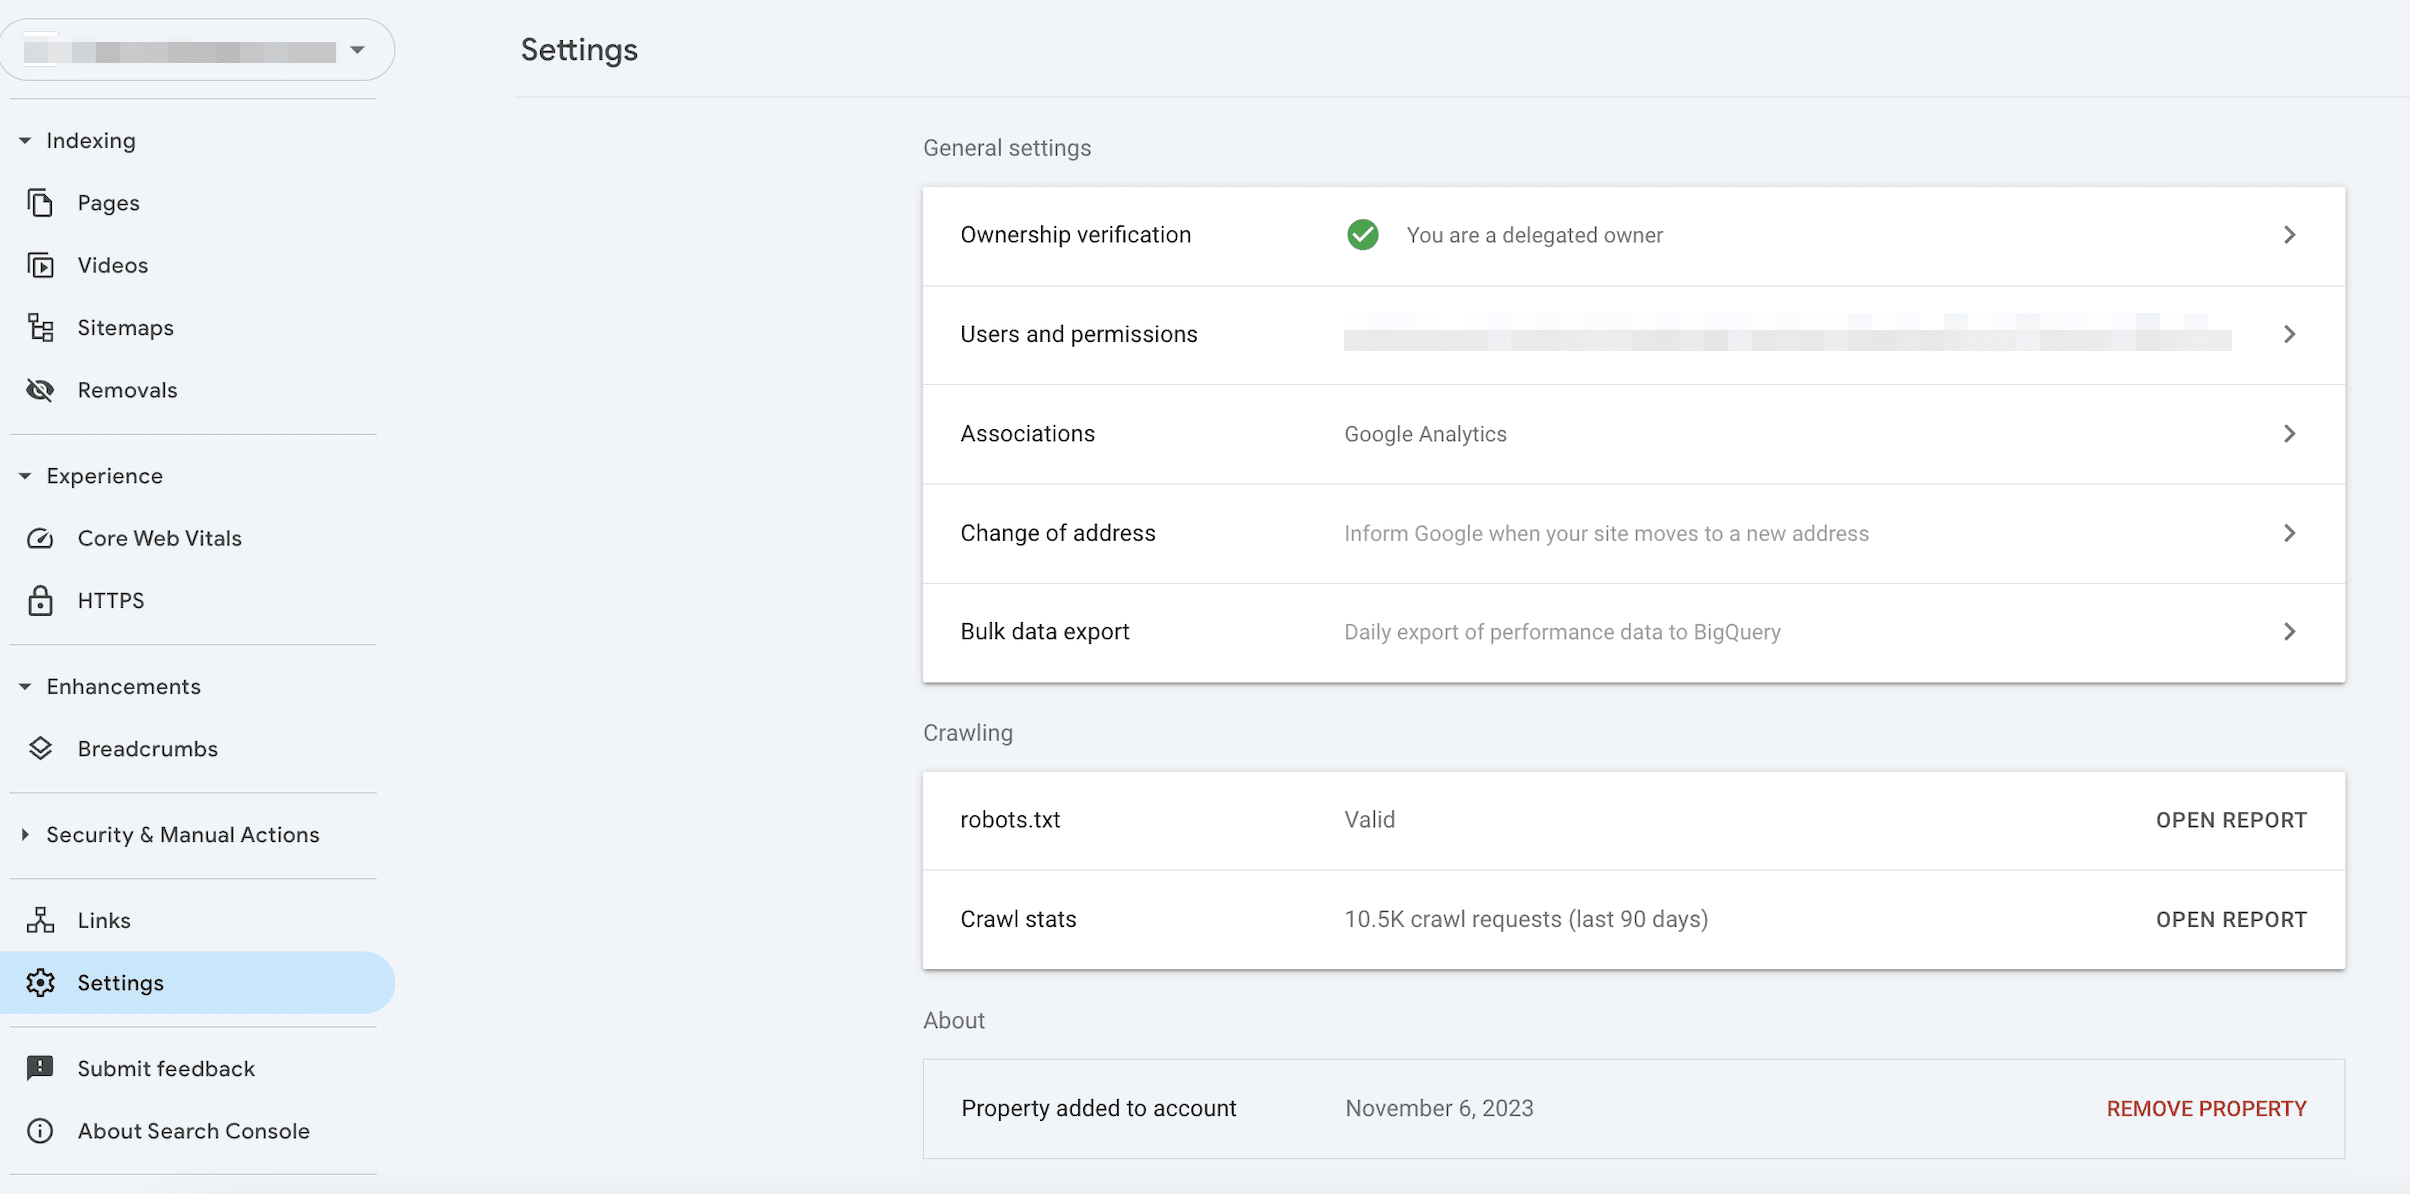This screenshot has width=2410, height=1194.
Task: Open Core Web Vitals gauge icon
Action: pos(40,538)
